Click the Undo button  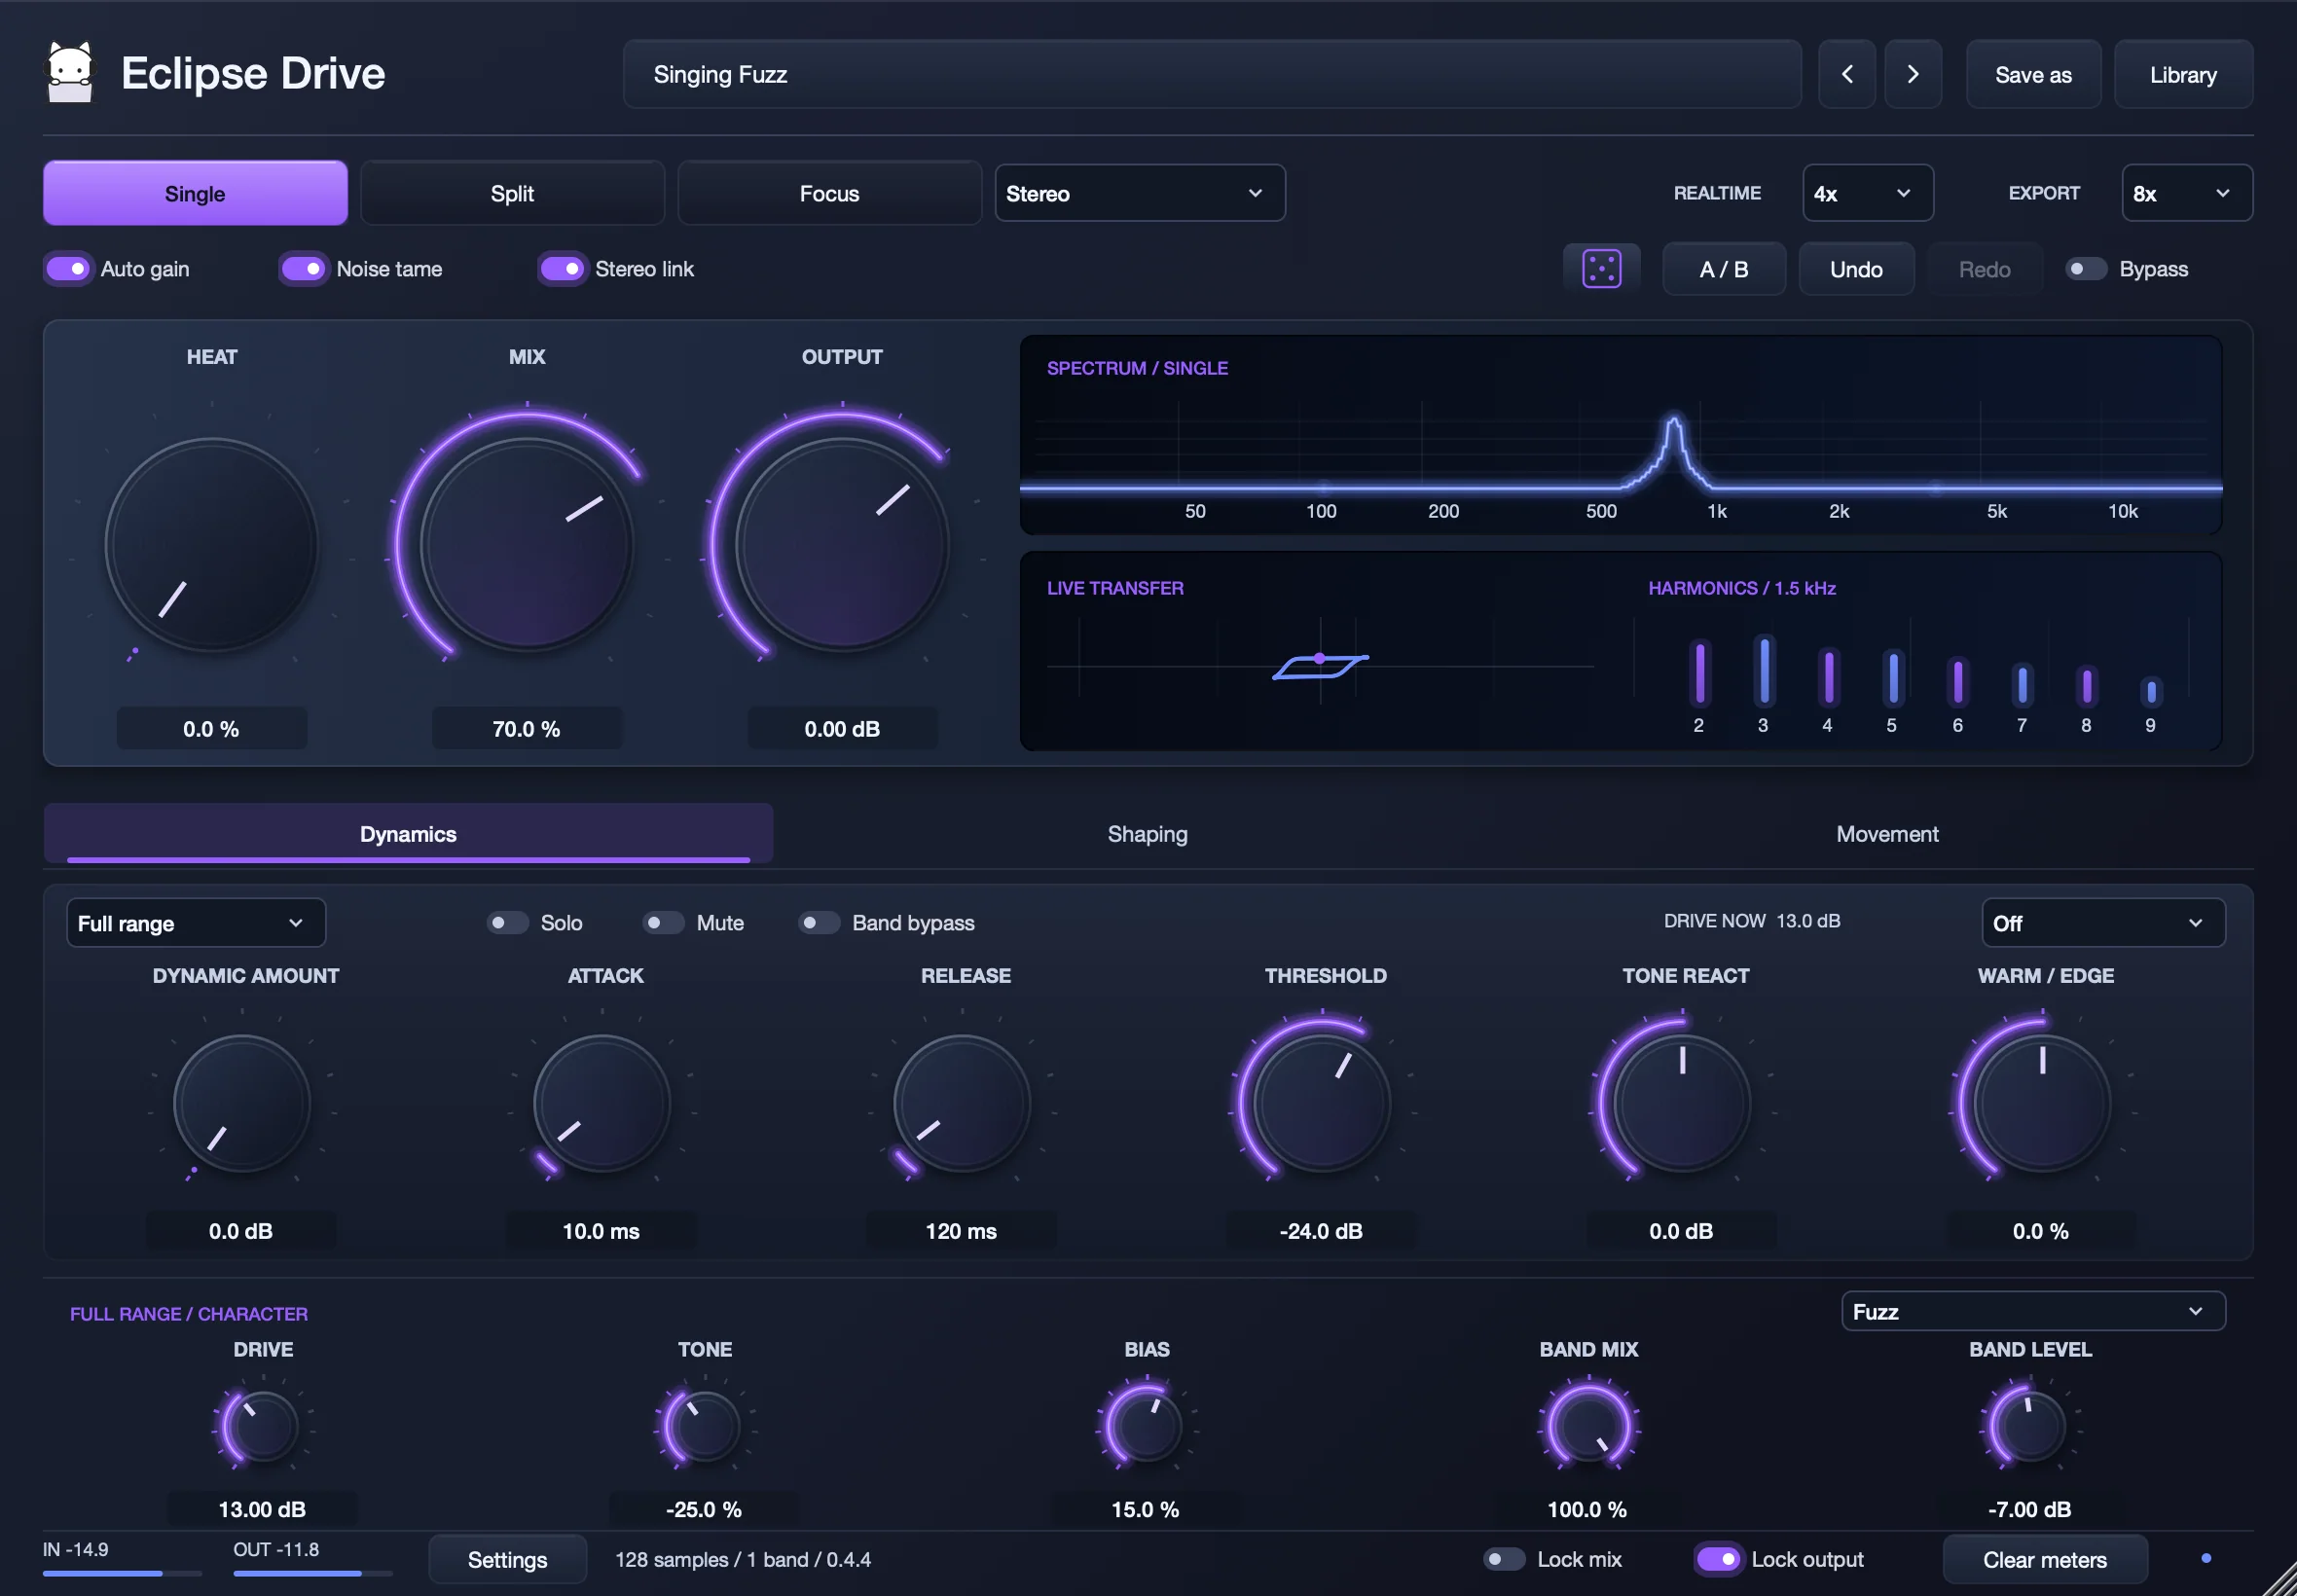point(1856,269)
